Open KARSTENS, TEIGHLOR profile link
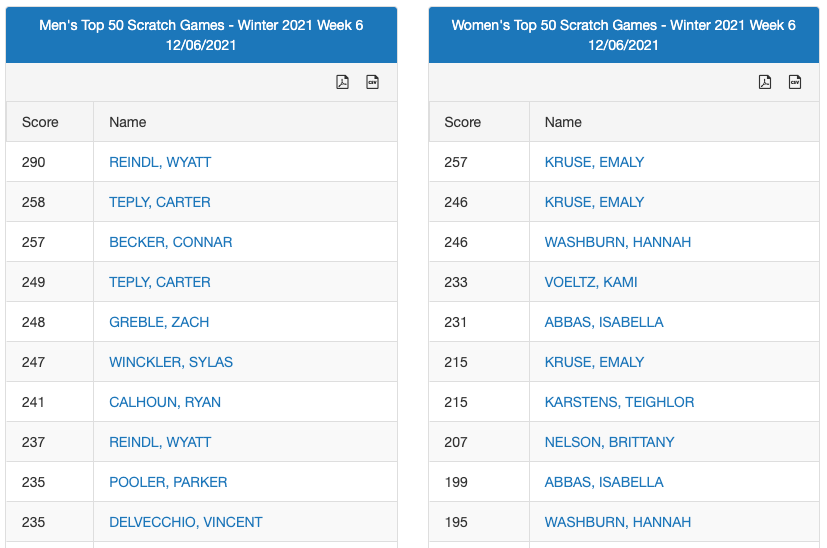Image resolution: width=827 pixels, height=548 pixels. click(x=619, y=402)
